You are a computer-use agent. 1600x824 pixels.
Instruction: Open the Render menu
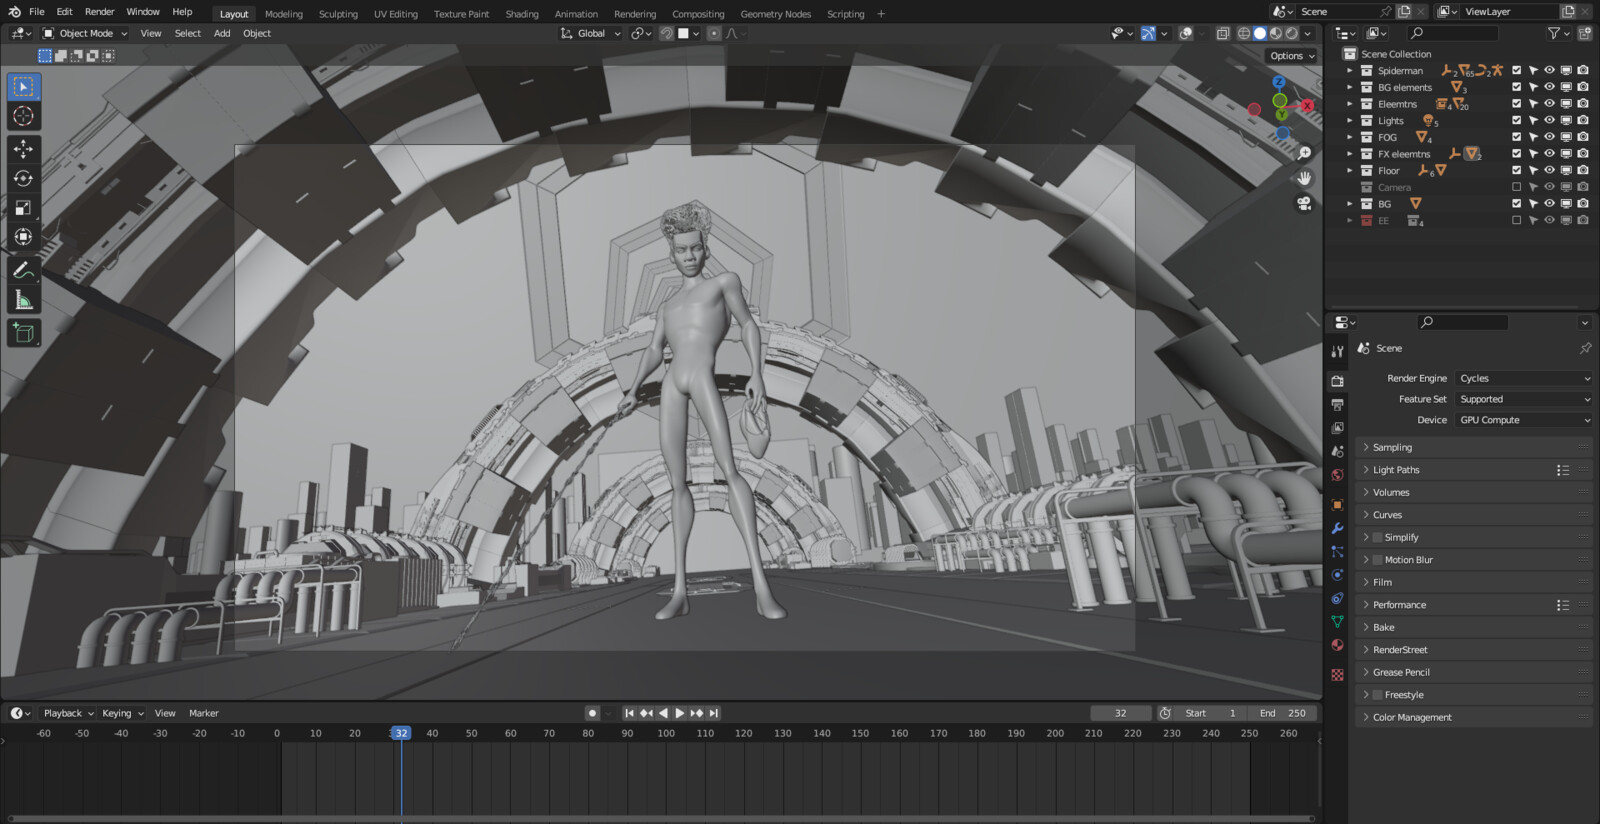pos(100,12)
